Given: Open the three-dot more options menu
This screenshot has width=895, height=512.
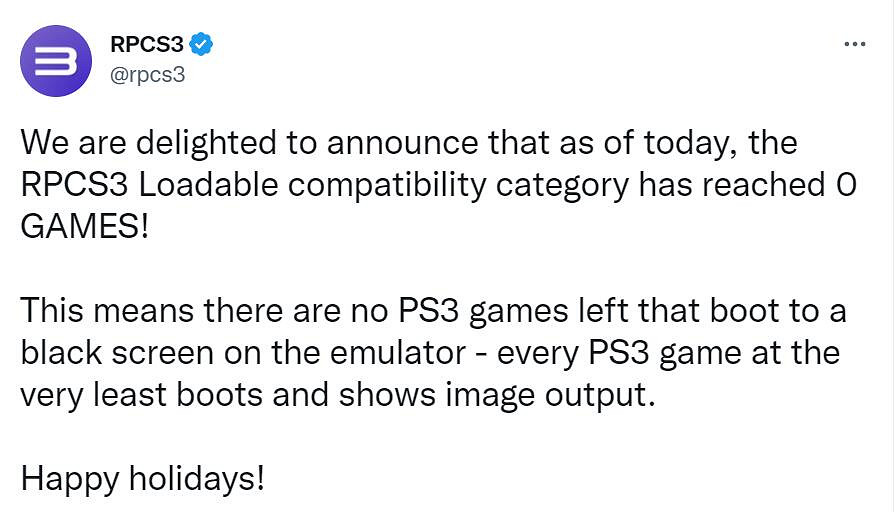Looking at the screenshot, I should [x=854, y=45].
